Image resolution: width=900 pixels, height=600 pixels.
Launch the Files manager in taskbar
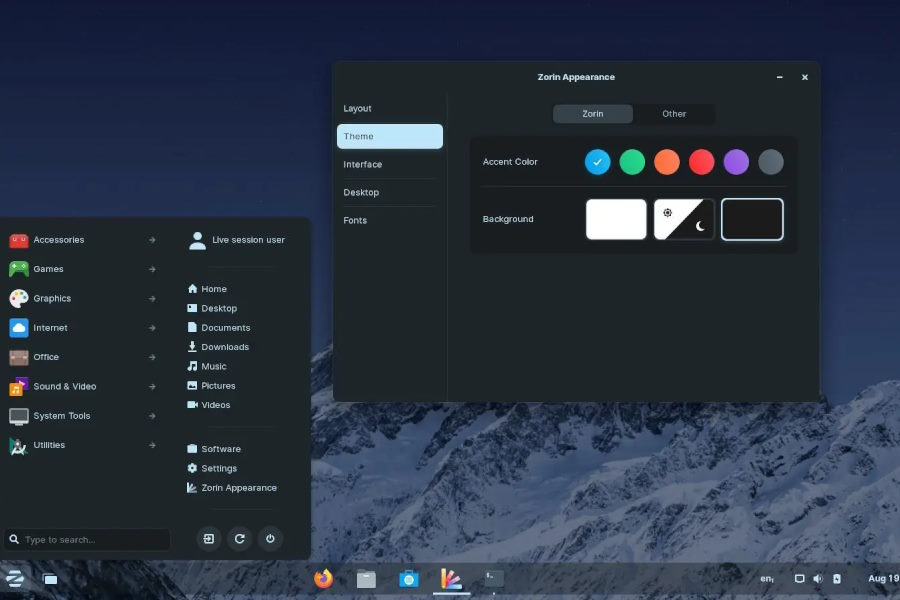[366, 578]
